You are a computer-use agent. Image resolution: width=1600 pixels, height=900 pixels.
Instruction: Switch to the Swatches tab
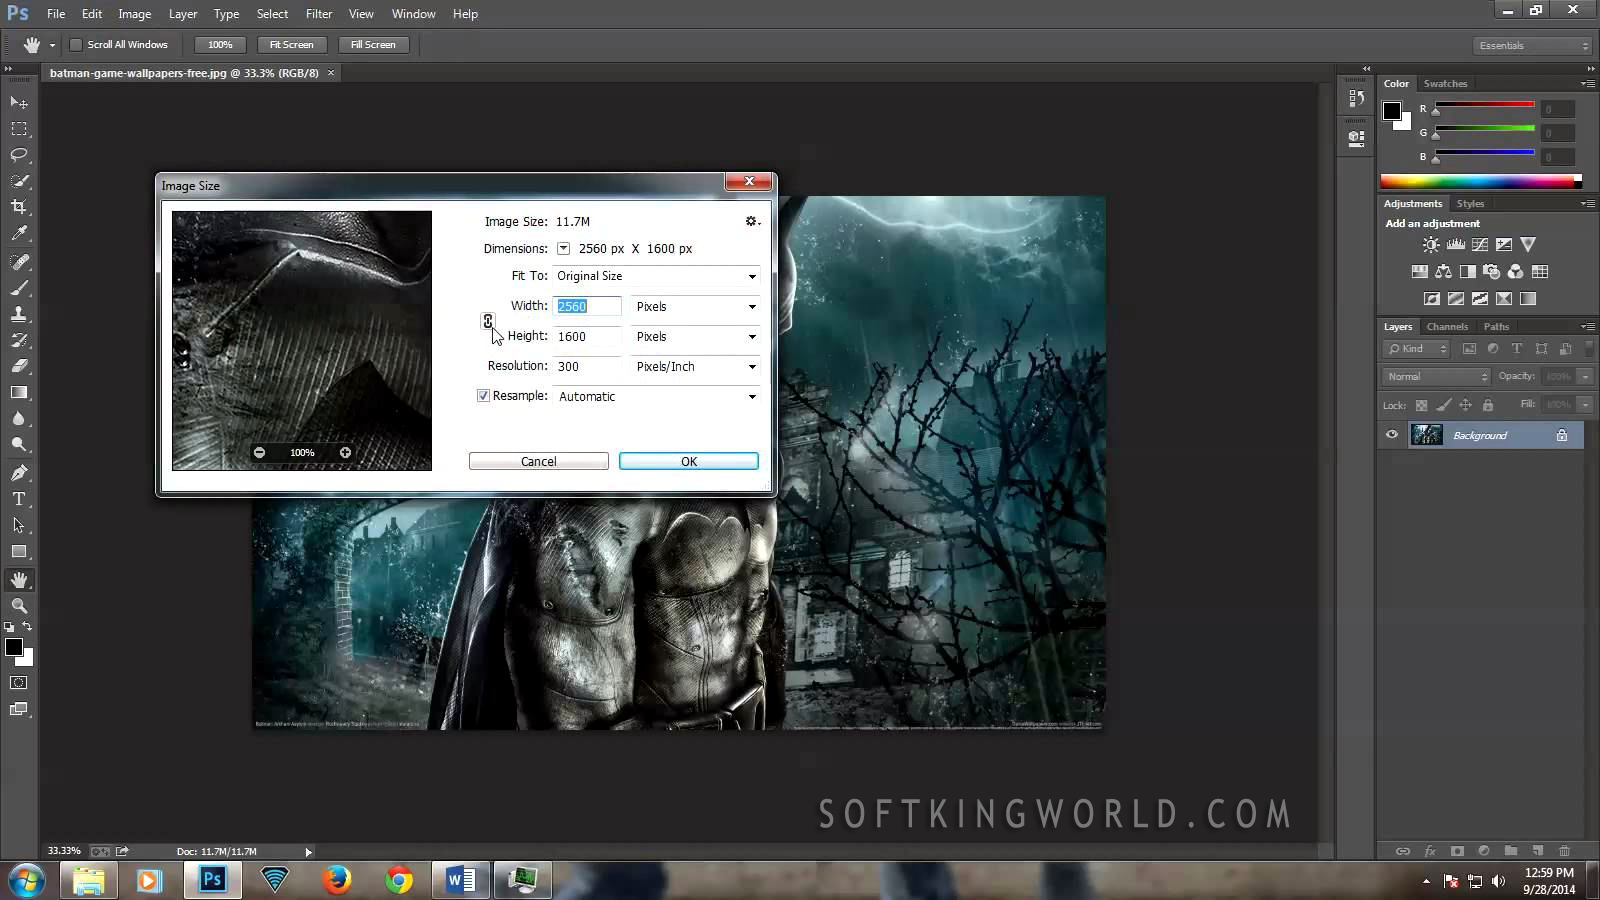1445,84
